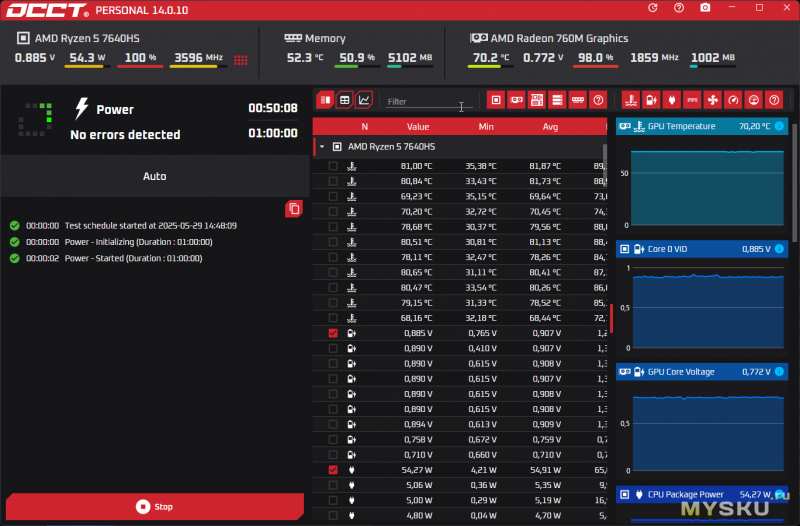Untick the checked 0,885 V row checkbox
The image size is (800, 526).
coord(333,333)
